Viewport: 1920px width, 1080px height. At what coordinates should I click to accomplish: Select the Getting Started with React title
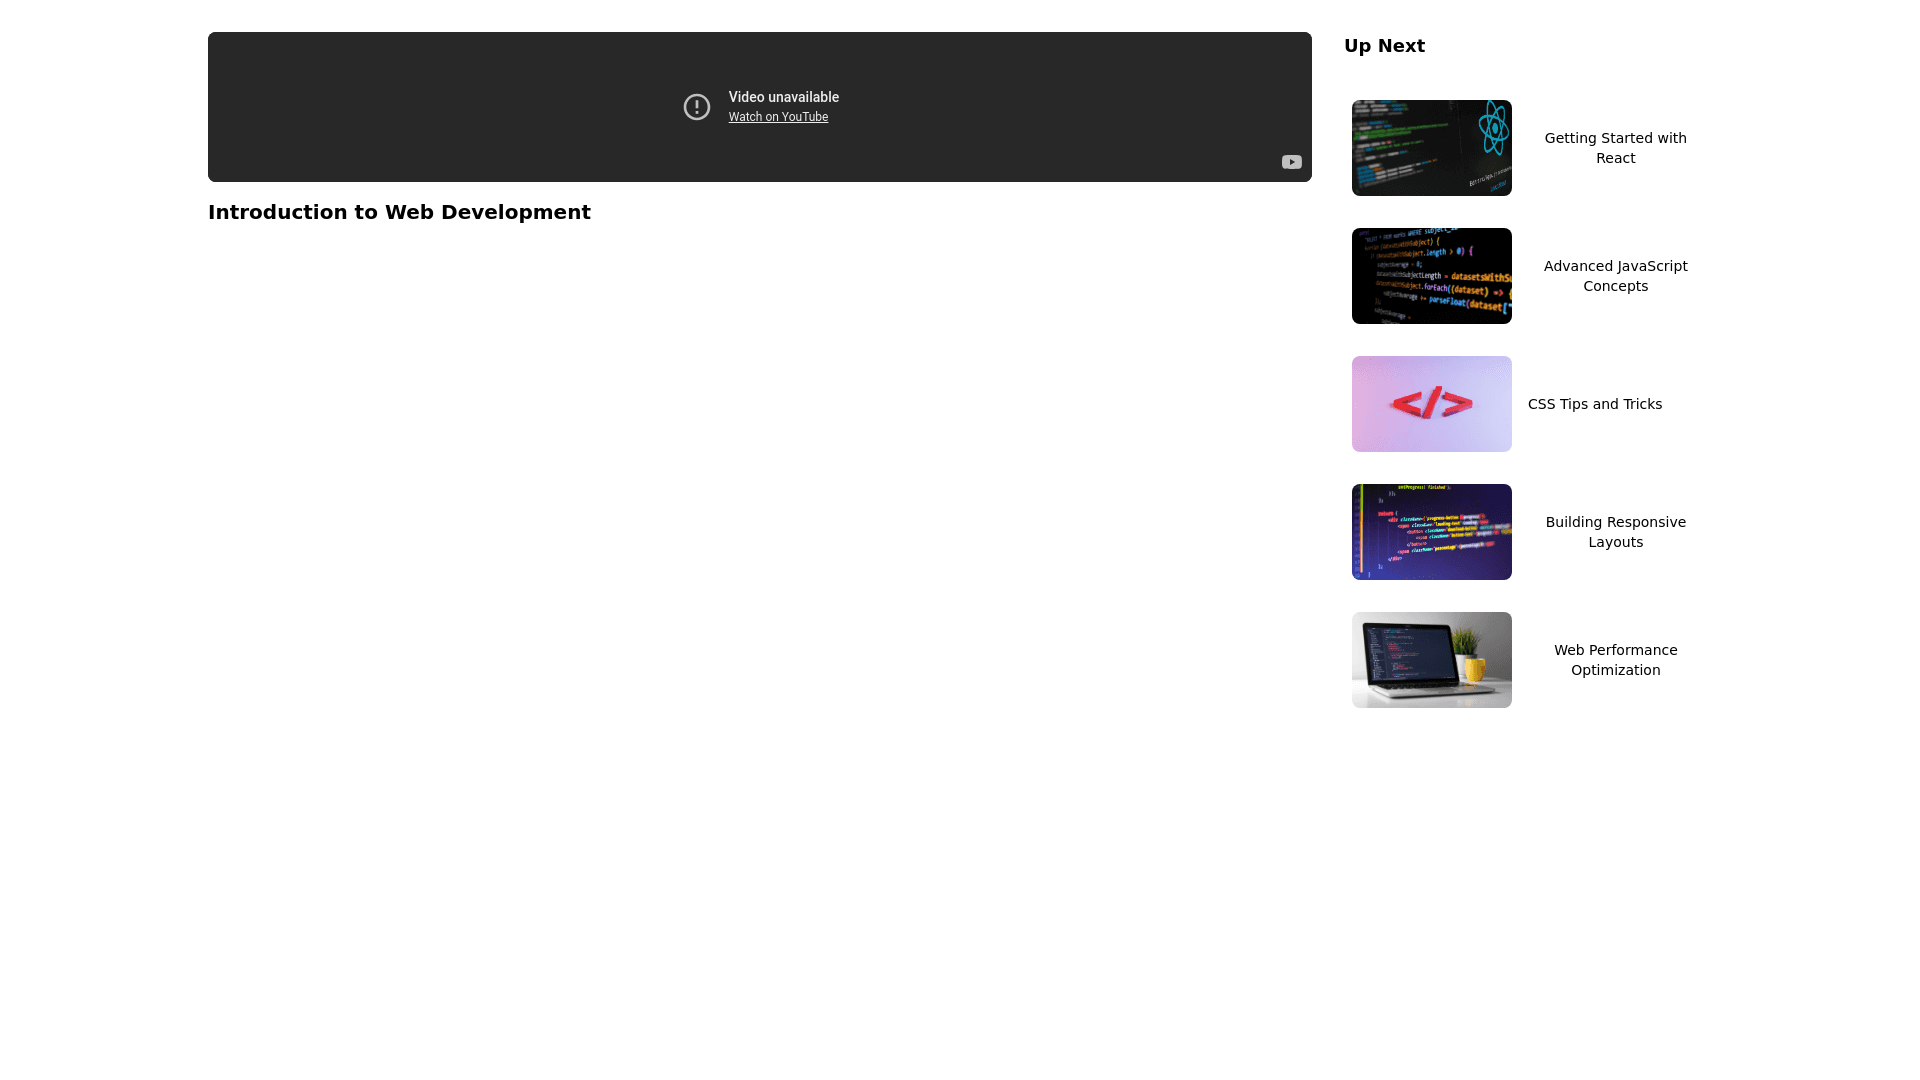(1615, 148)
